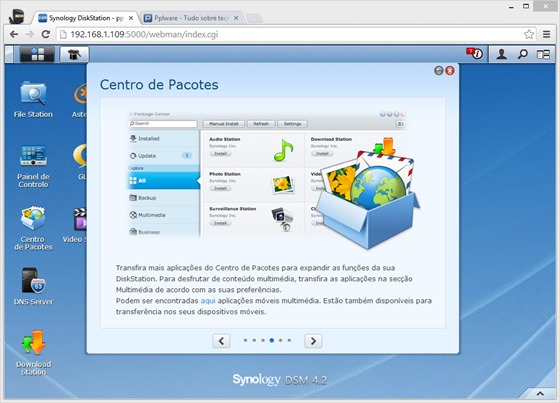Open the notifications info icon

475,54
